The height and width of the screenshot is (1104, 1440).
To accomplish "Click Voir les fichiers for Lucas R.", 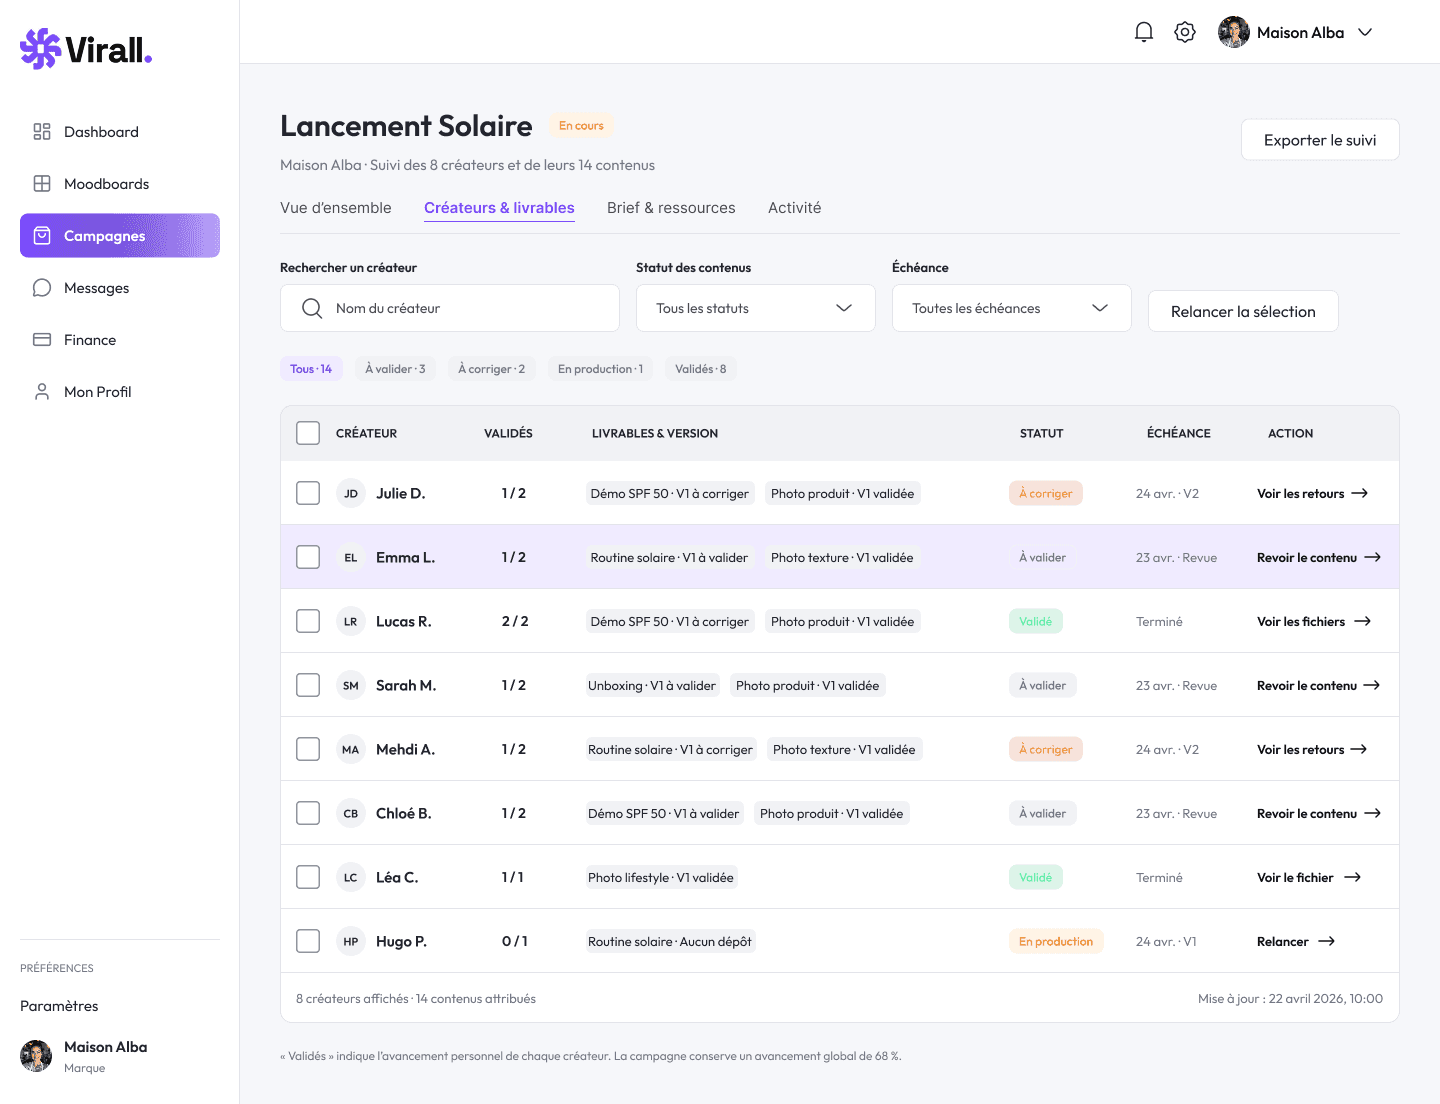I will point(1314,621).
